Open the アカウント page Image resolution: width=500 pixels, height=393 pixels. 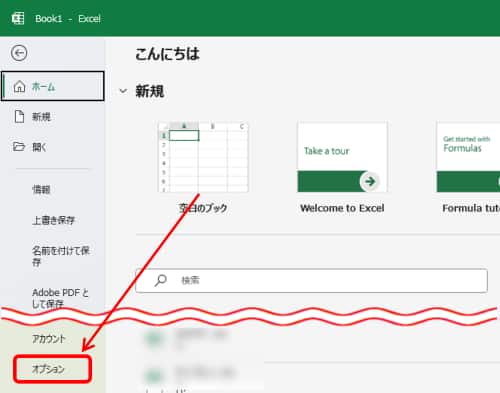point(49,339)
